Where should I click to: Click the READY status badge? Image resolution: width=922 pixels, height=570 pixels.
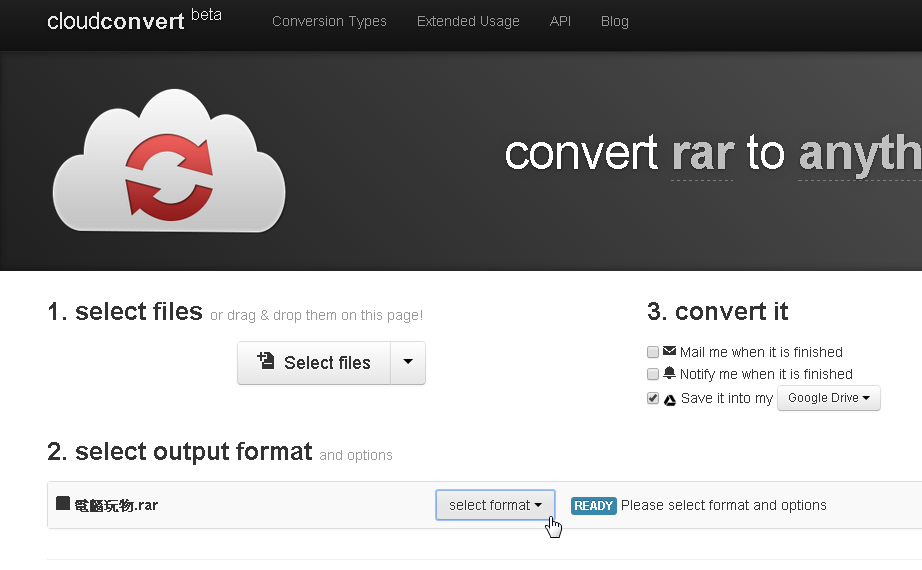tap(594, 506)
